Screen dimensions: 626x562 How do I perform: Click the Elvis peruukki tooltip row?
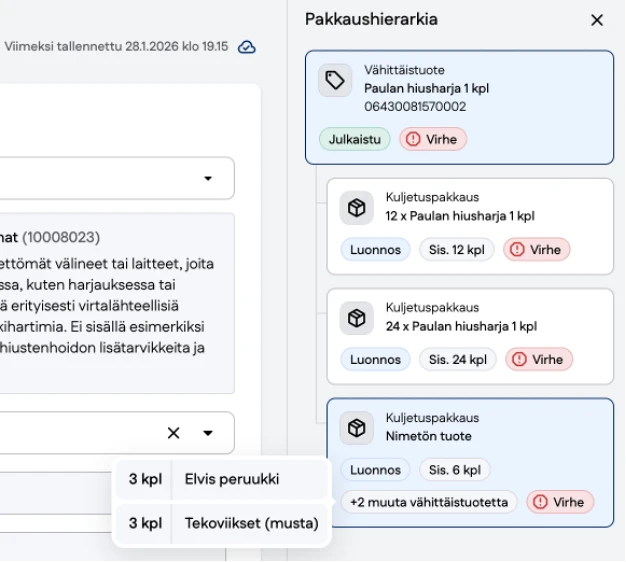coord(222,479)
